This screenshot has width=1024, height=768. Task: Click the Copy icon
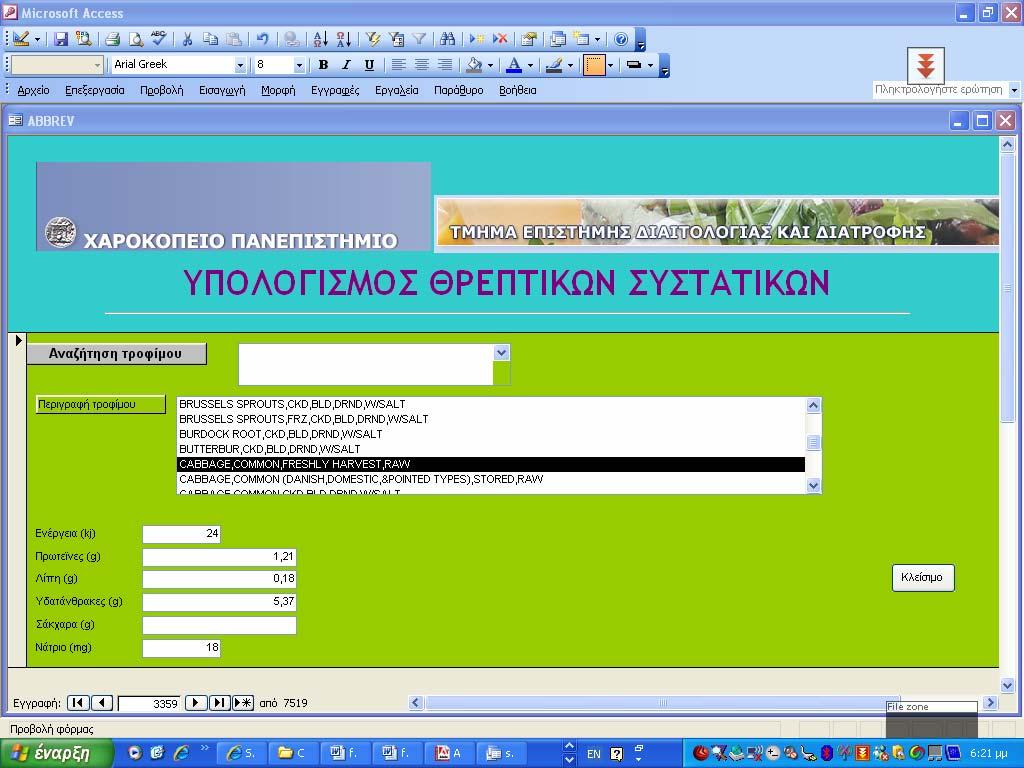tap(210, 40)
